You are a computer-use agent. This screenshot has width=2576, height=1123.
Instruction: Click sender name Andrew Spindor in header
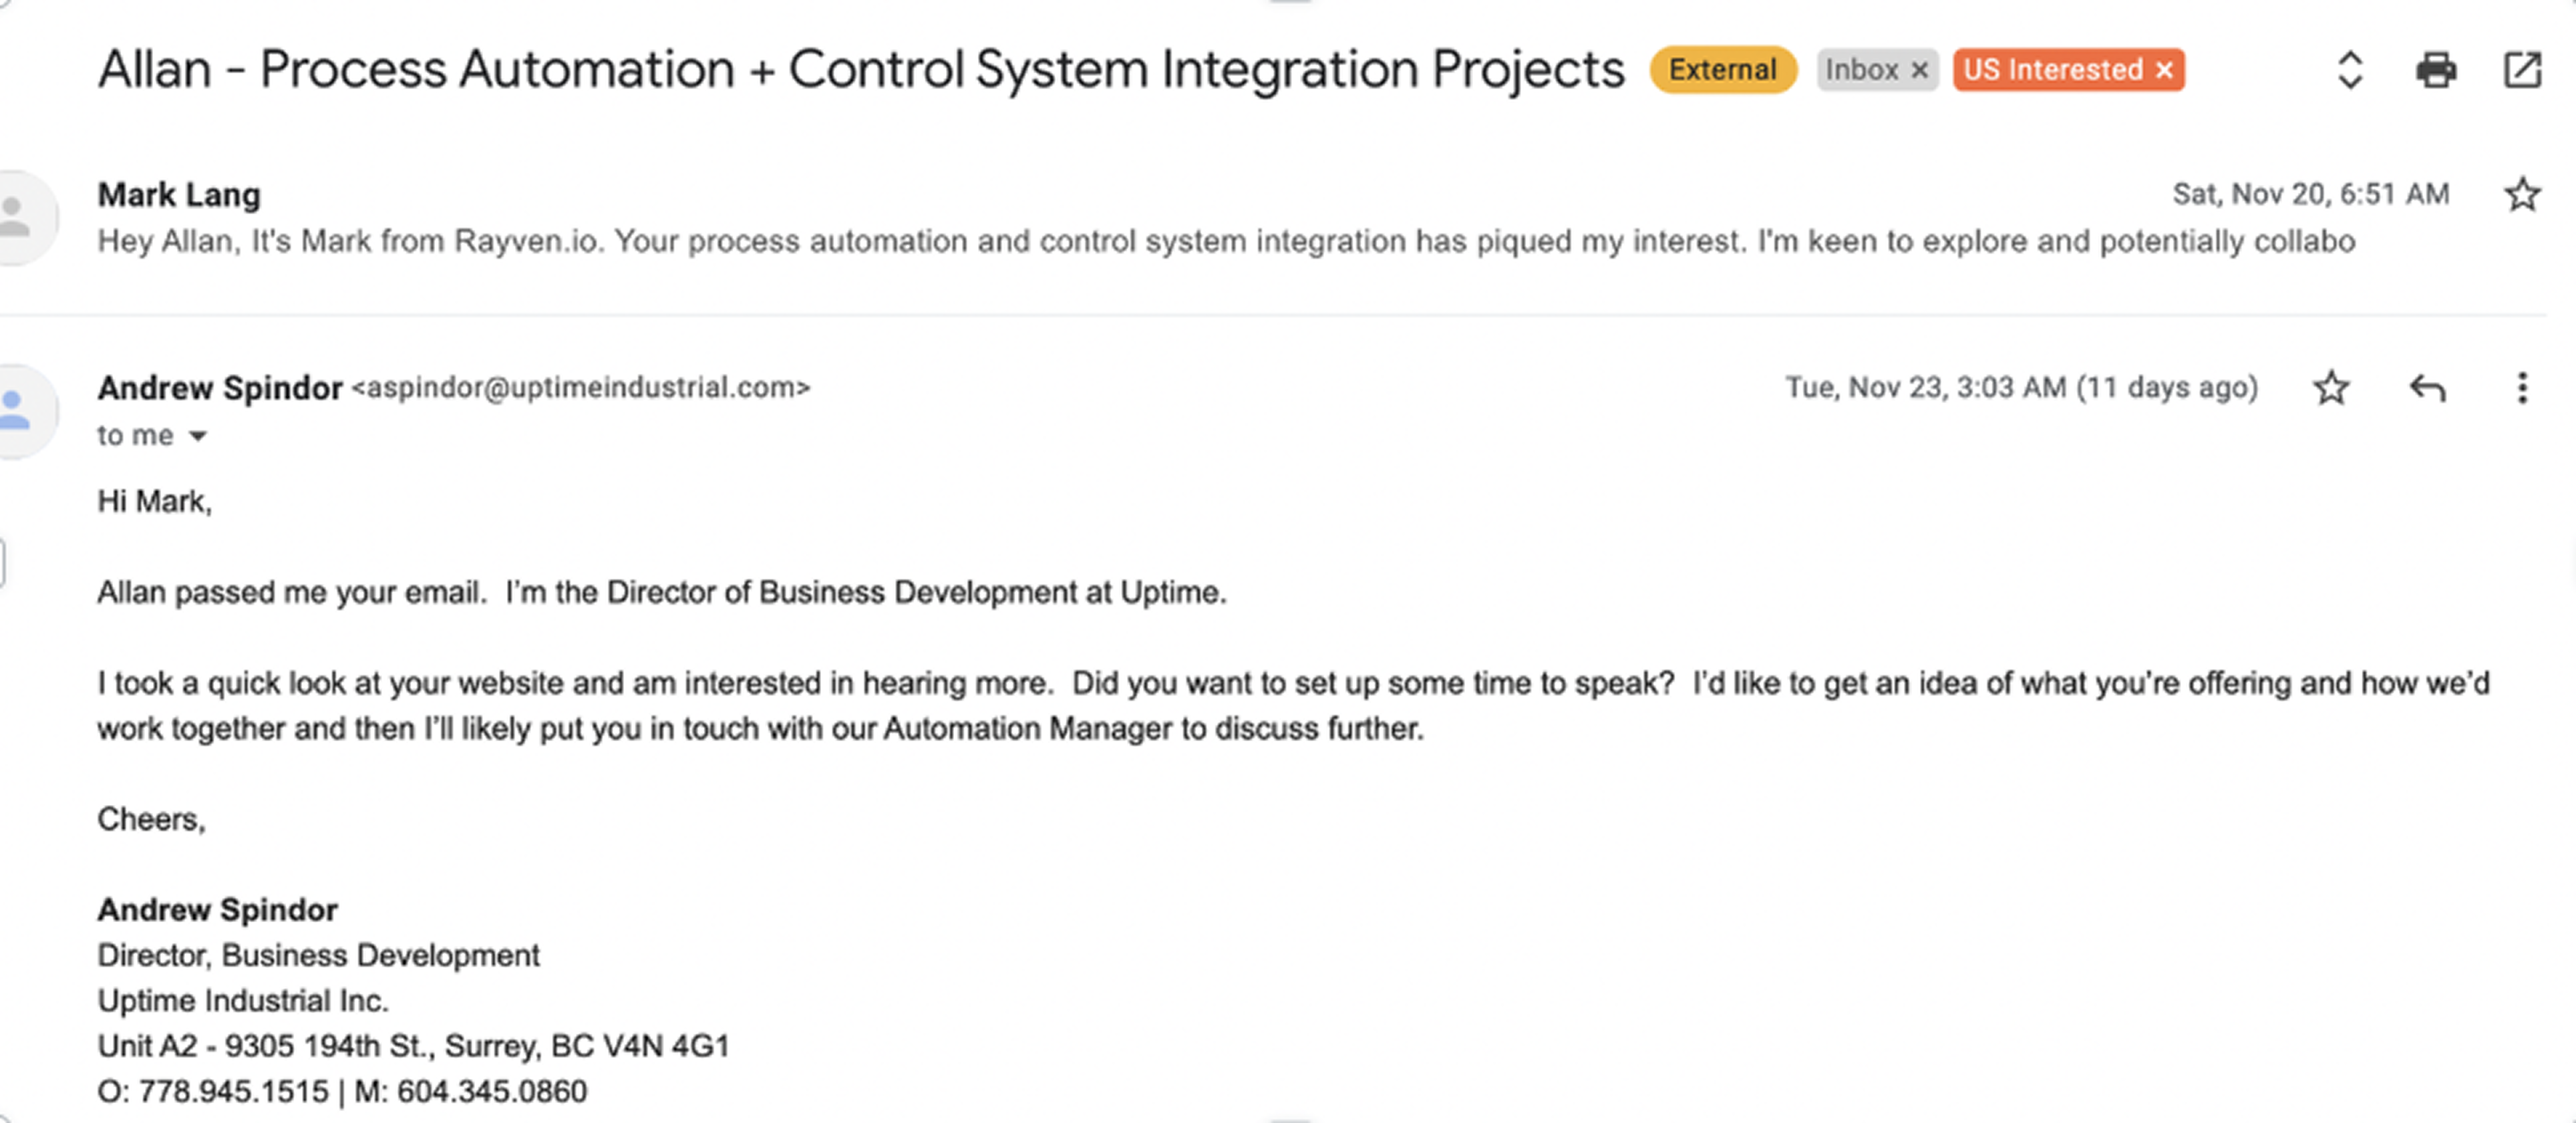(220, 388)
